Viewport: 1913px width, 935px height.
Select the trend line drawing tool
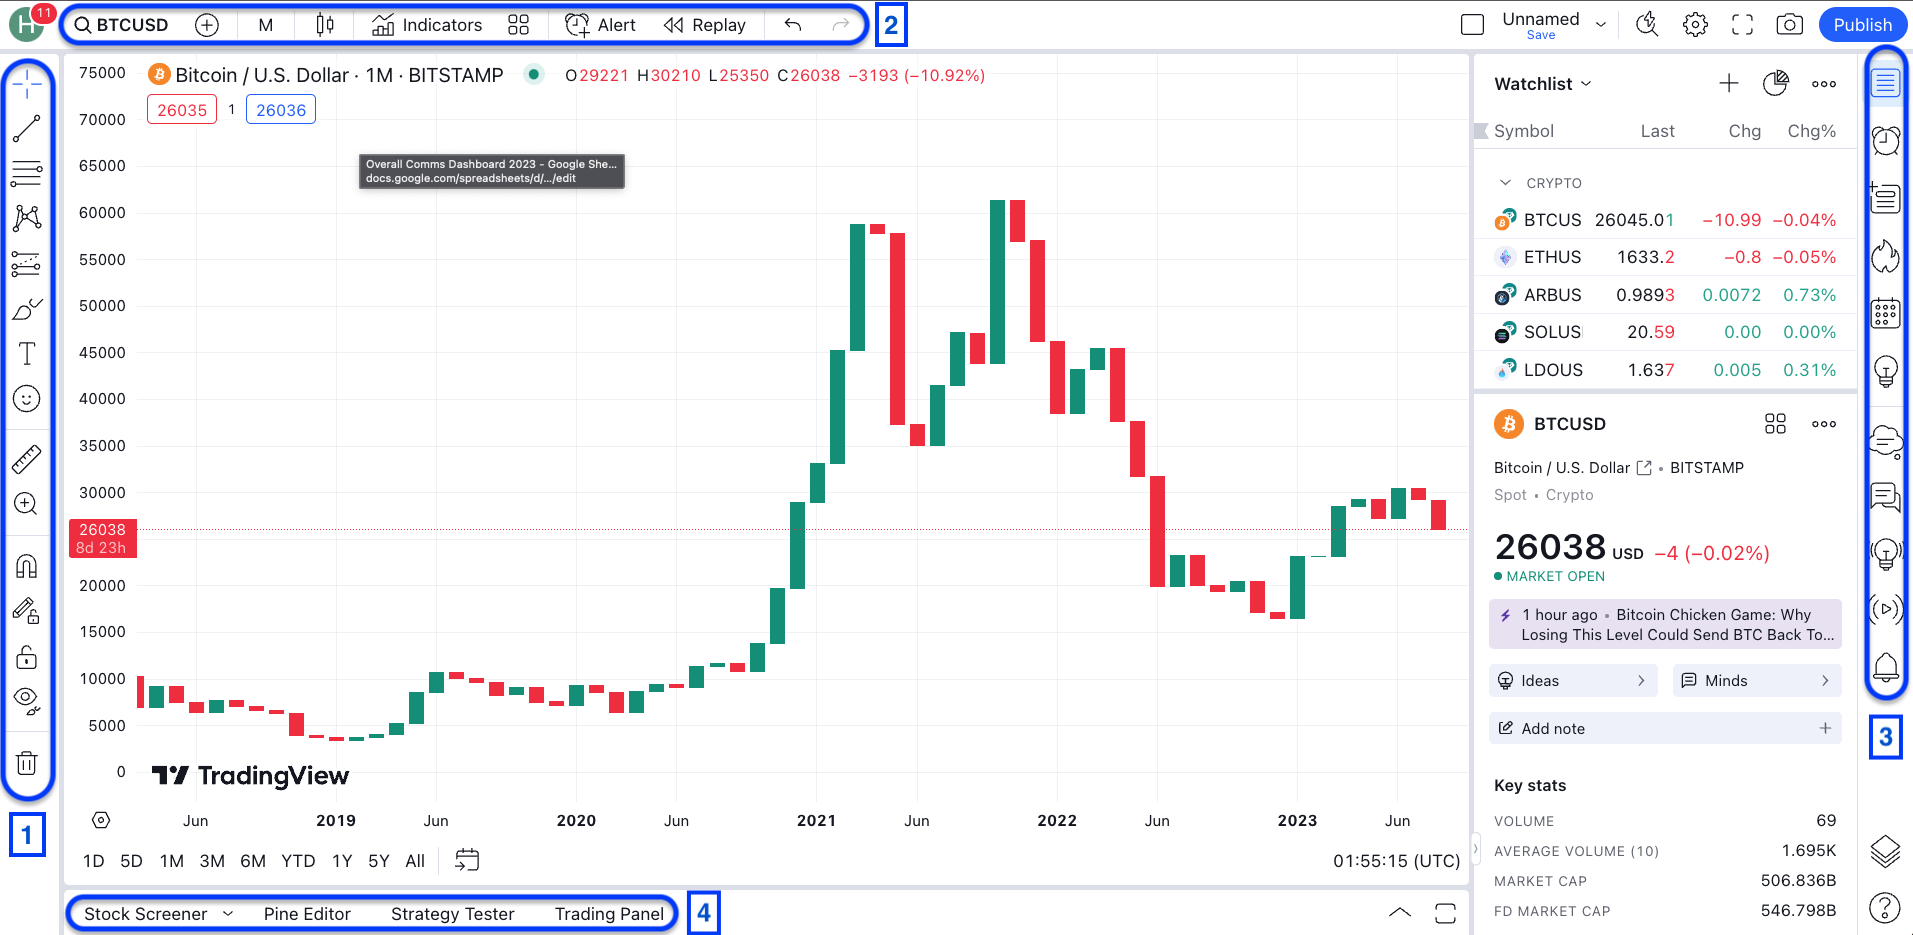27,127
